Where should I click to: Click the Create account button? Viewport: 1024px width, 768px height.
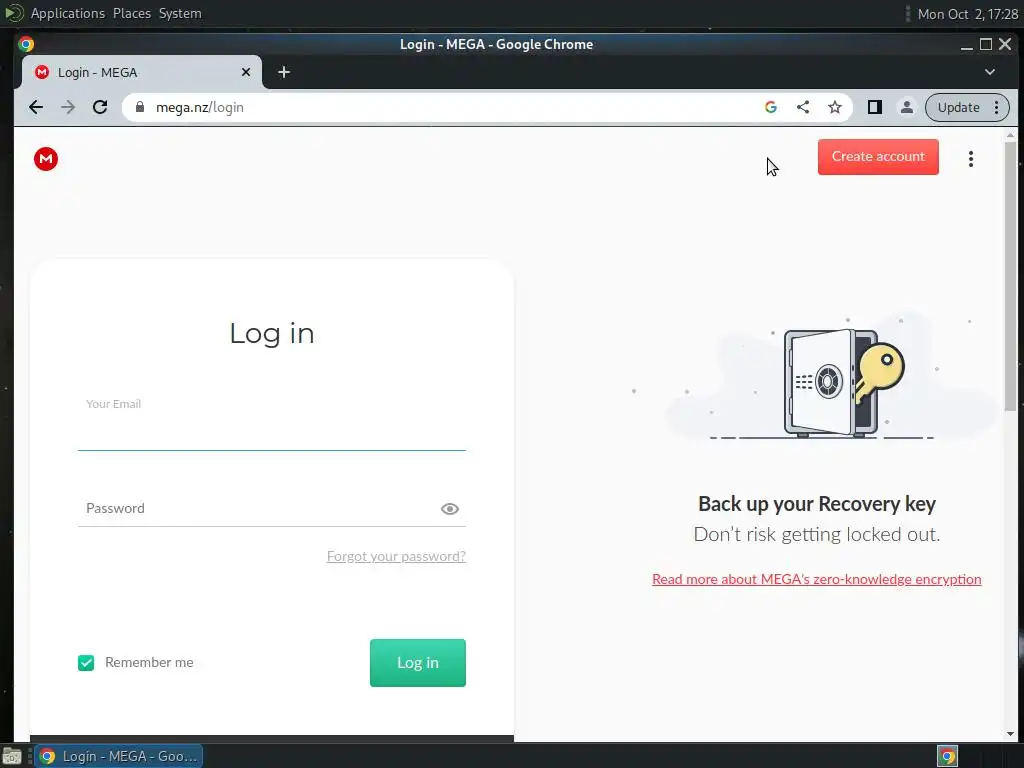pos(878,157)
